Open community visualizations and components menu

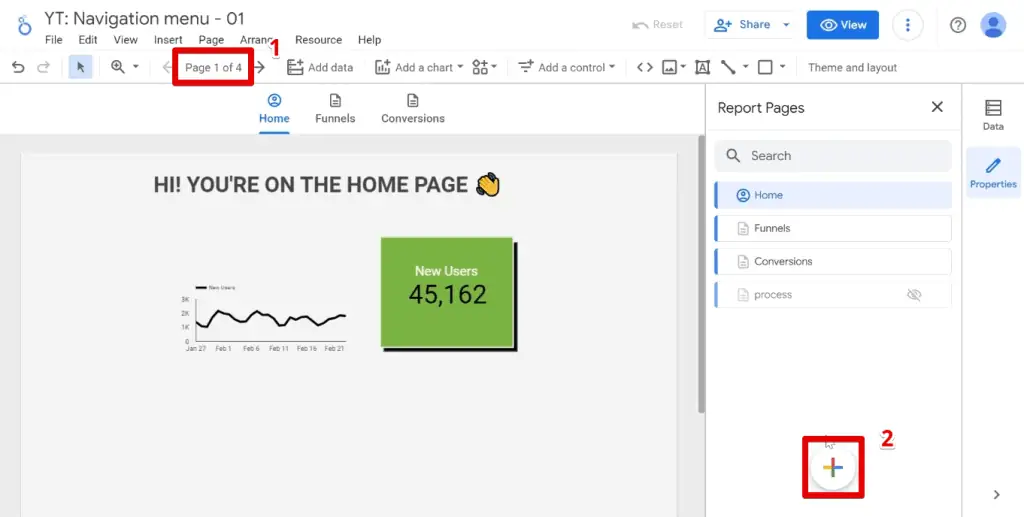click(484, 67)
